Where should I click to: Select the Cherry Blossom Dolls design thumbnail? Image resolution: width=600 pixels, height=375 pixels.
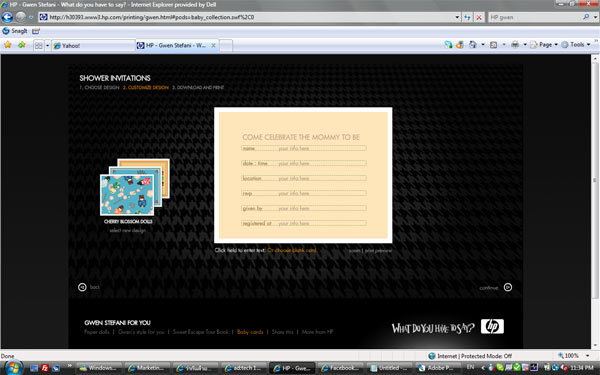(134, 188)
